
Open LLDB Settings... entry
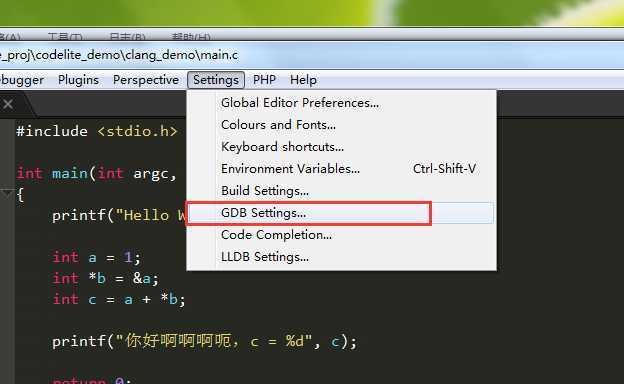click(x=341, y=257)
